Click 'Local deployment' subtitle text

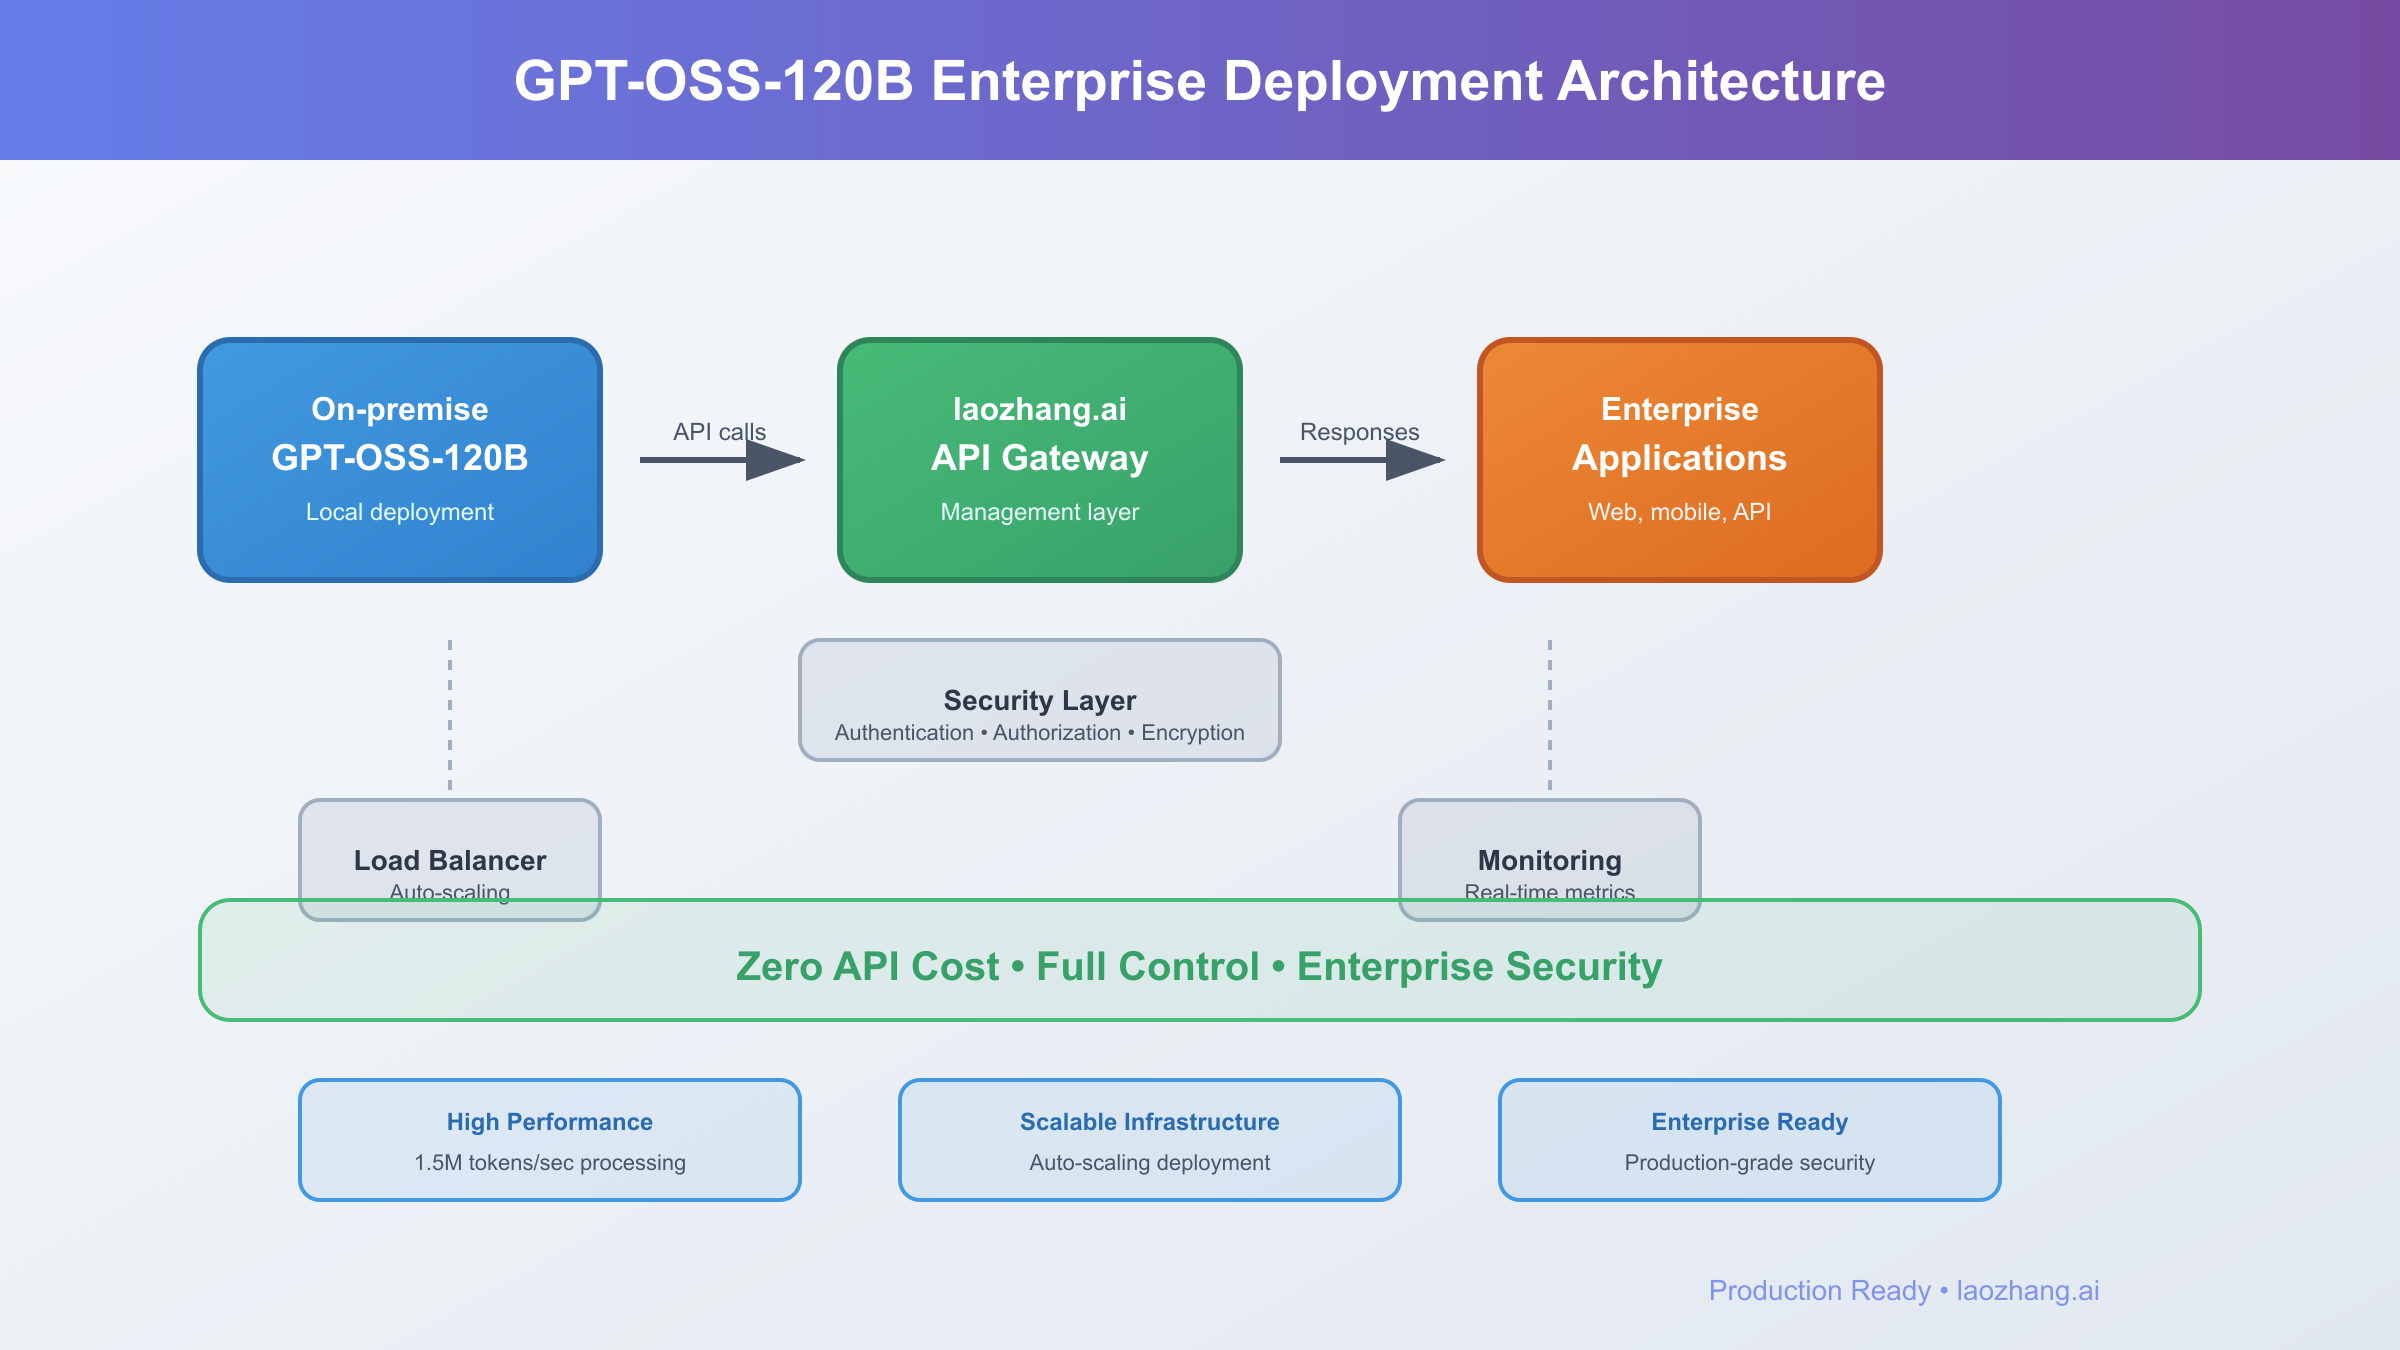(x=400, y=512)
